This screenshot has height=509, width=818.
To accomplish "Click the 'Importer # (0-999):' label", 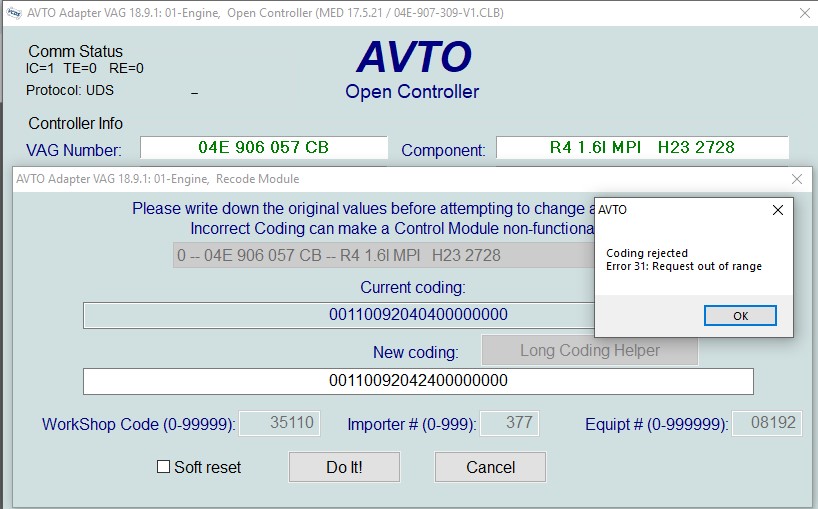I will point(412,424).
